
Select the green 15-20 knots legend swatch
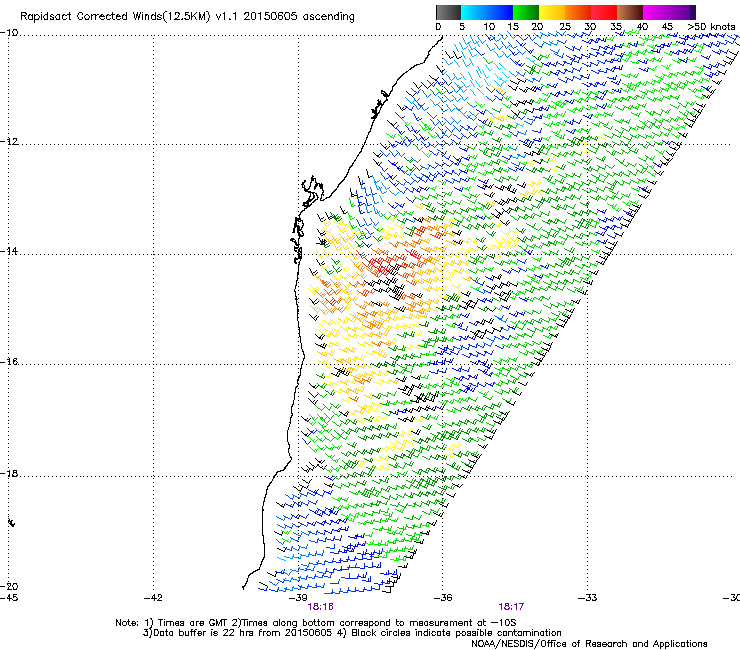[526, 12]
